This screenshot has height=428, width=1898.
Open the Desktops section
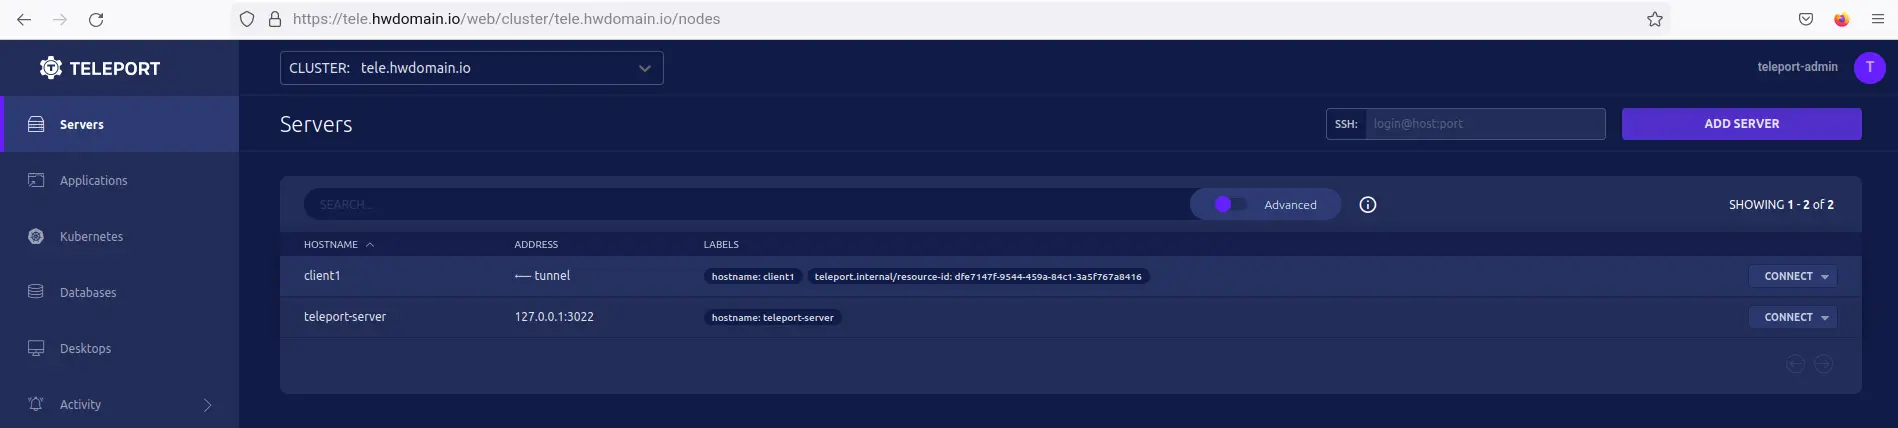click(x=120, y=348)
